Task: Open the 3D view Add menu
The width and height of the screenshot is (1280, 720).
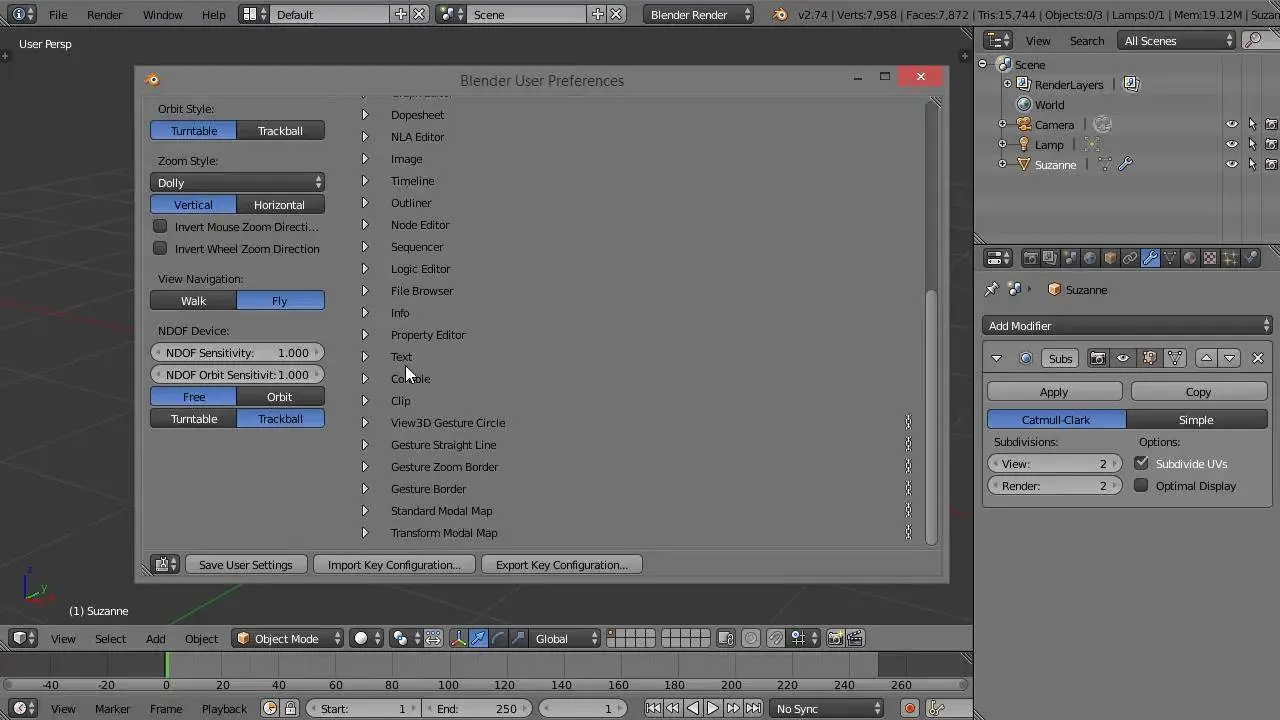Action: pos(155,638)
